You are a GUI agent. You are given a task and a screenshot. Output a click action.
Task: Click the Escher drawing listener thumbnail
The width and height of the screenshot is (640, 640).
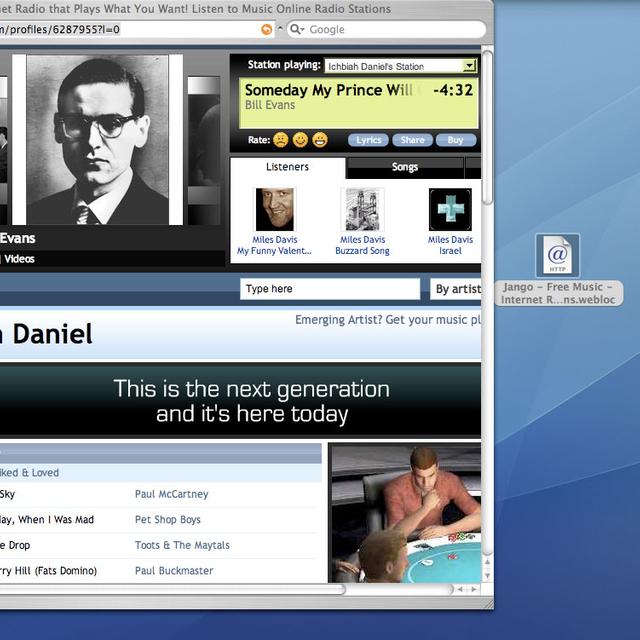[362, 209]
